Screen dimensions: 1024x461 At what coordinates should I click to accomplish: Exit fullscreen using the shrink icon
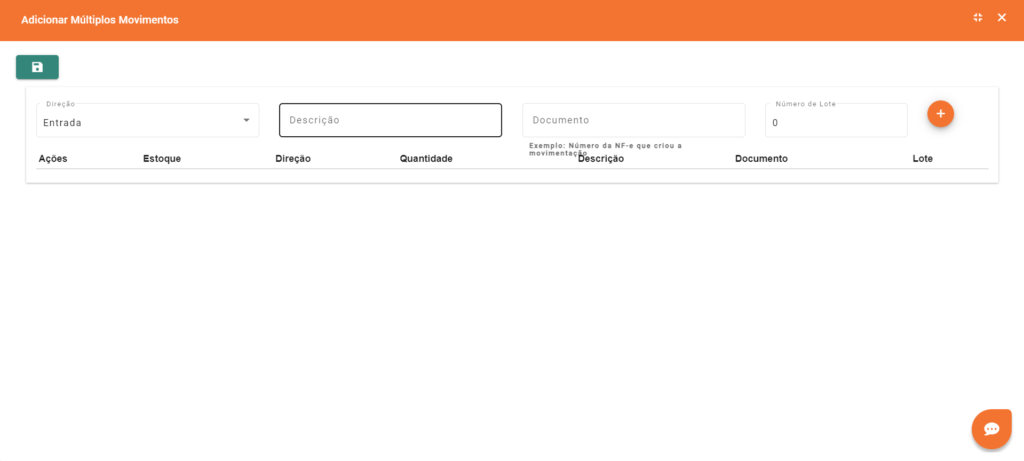pyautogui.click(x=978, y=18)
